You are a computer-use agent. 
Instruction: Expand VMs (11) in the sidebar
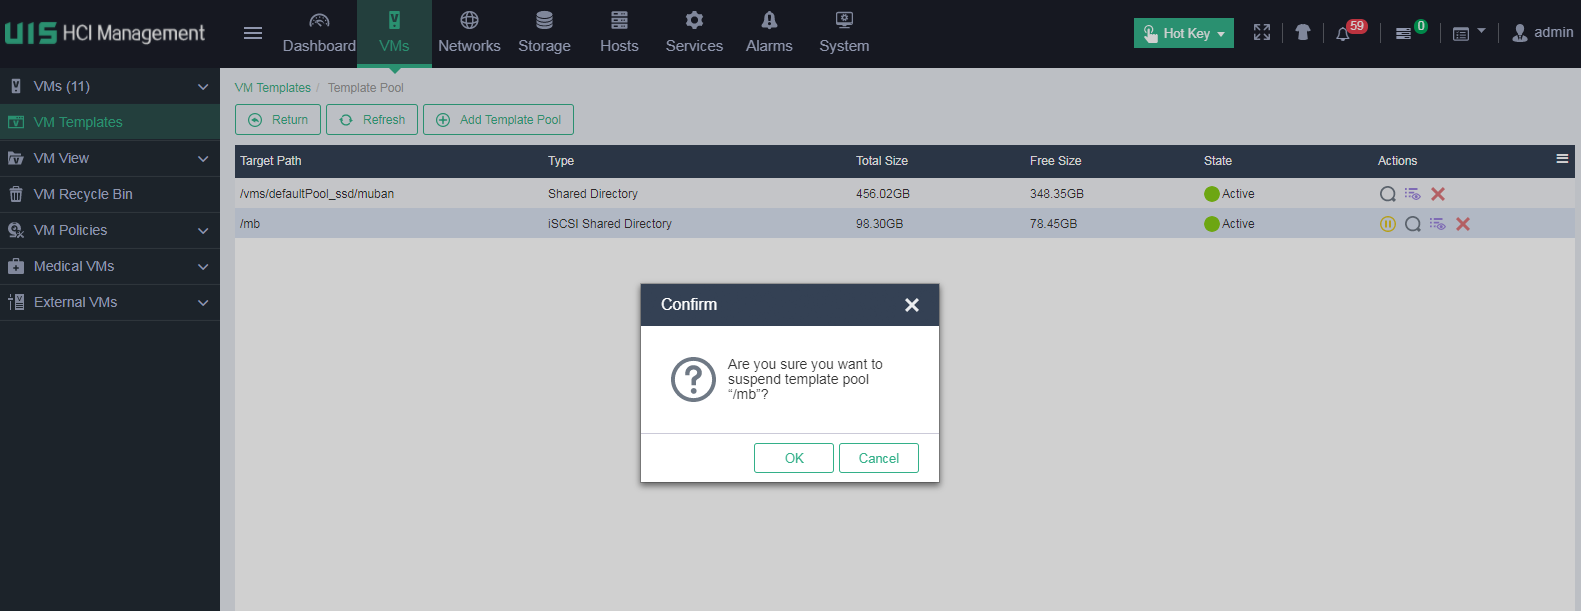[110, 86]
